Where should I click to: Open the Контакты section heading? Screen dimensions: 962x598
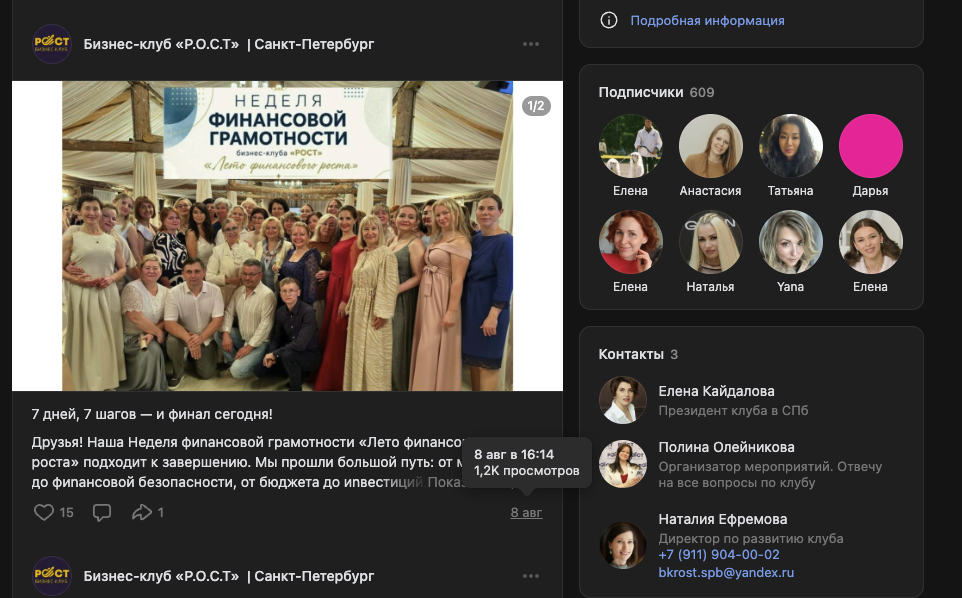tap(631, 354)
